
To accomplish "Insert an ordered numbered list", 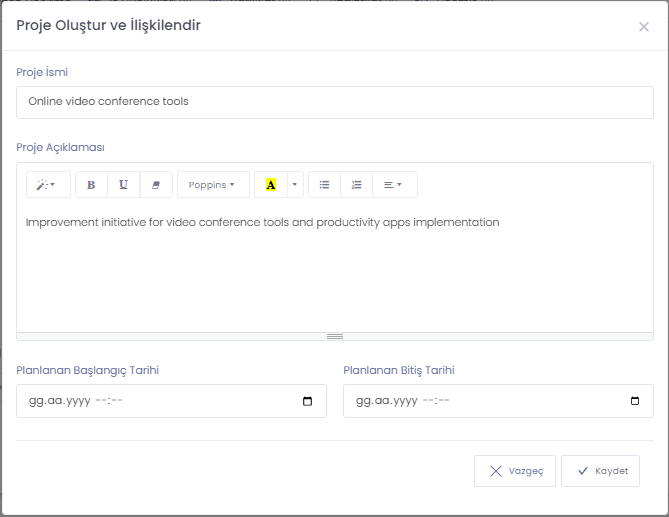I will point(357,185).
